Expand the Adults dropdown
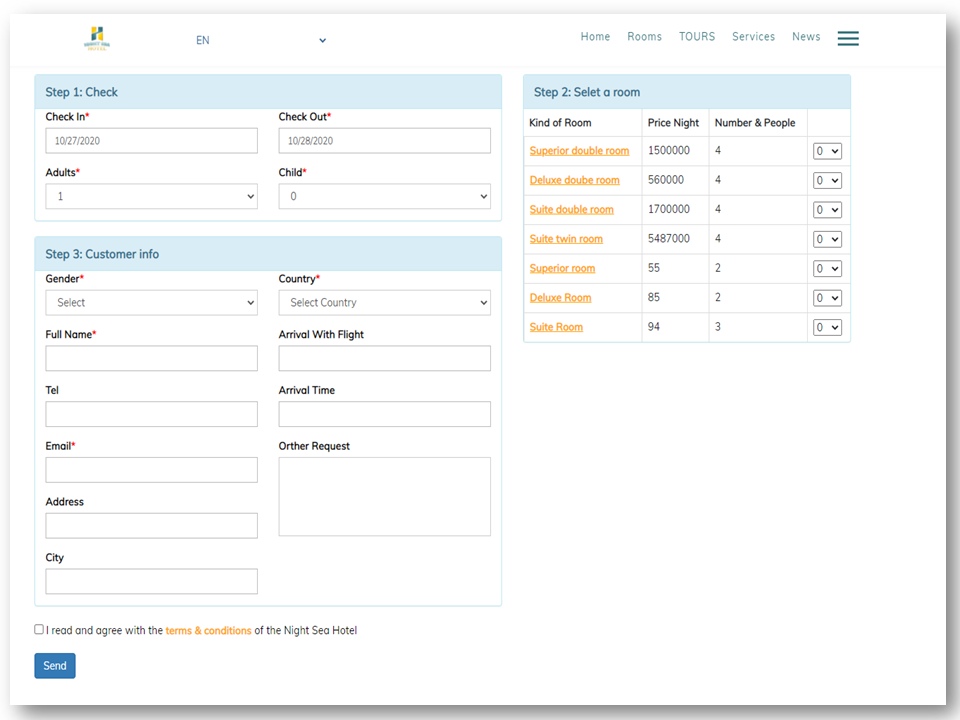Viewport: 960px width, 720px height. point(151,197)
